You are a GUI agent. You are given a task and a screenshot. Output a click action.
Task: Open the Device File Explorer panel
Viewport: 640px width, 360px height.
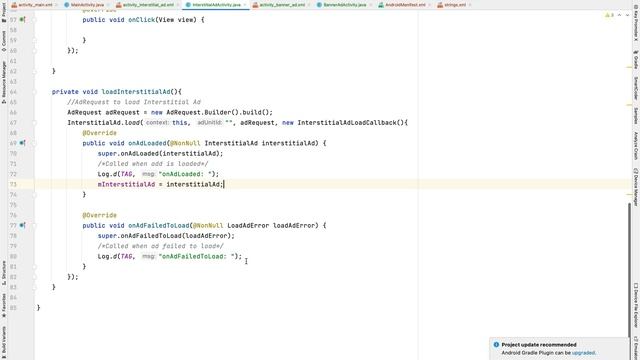click(636, 305)
